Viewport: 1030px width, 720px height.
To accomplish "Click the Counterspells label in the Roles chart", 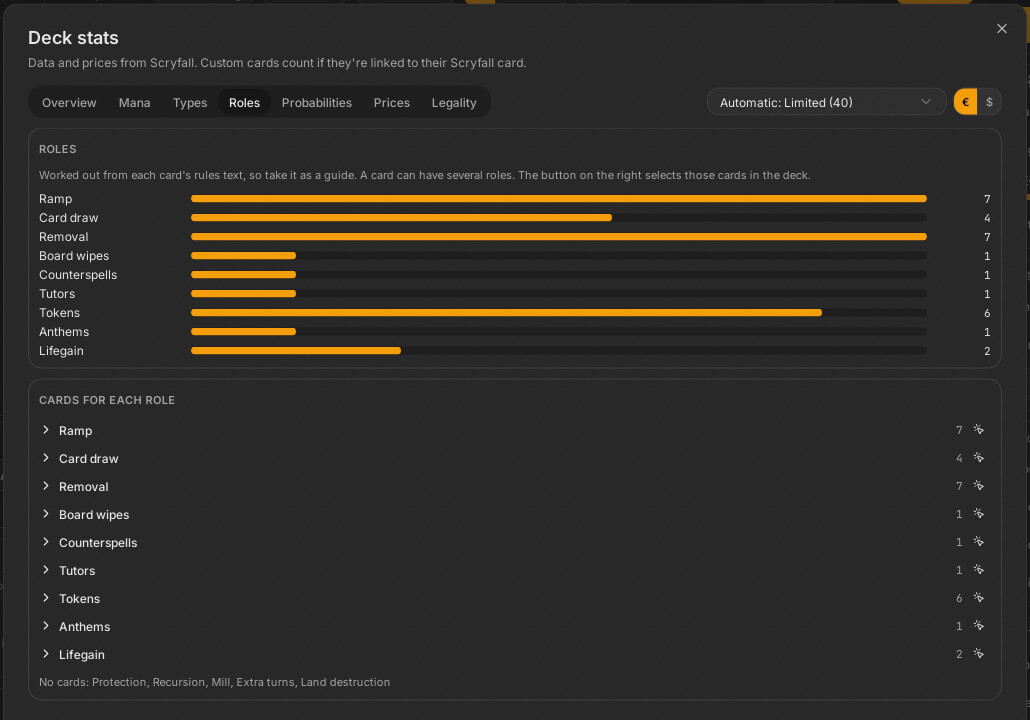I will (78, 275).
